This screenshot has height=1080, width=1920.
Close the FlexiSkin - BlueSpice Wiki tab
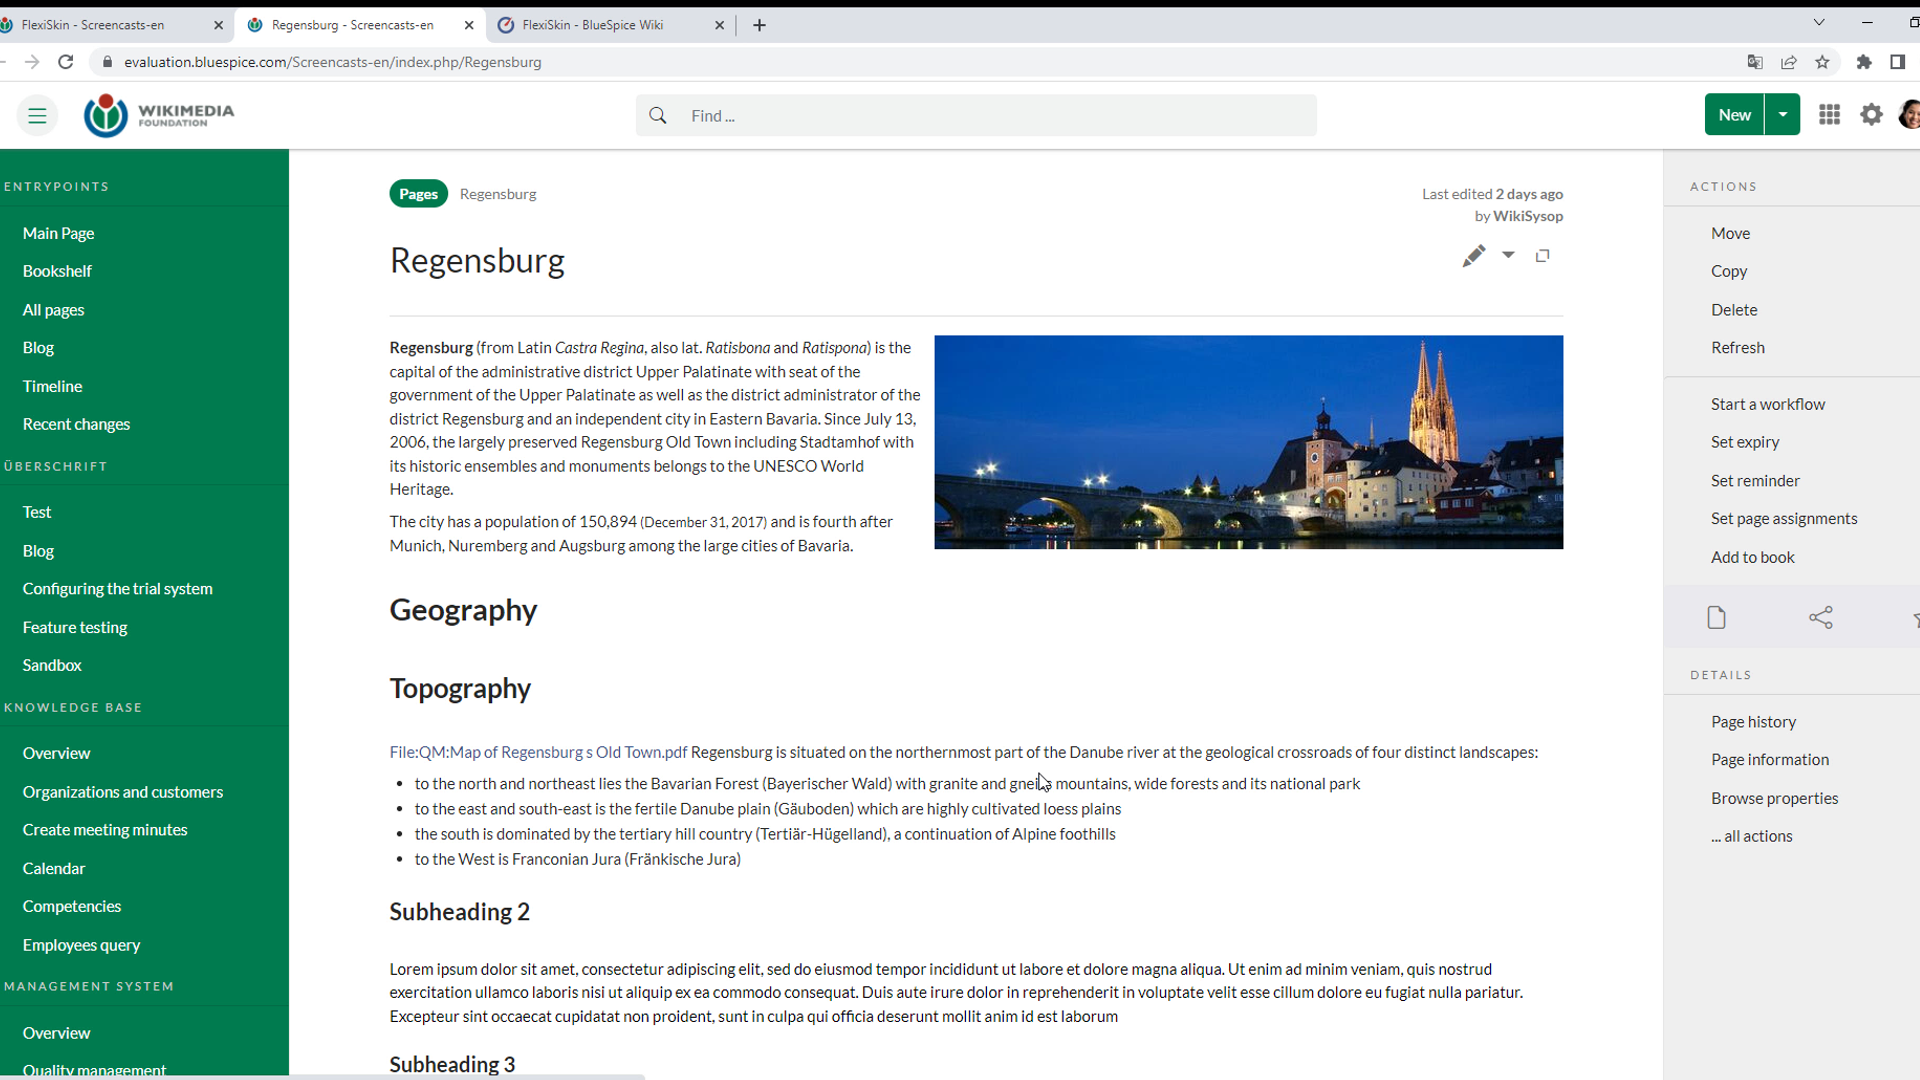click(x=719, y=25)
